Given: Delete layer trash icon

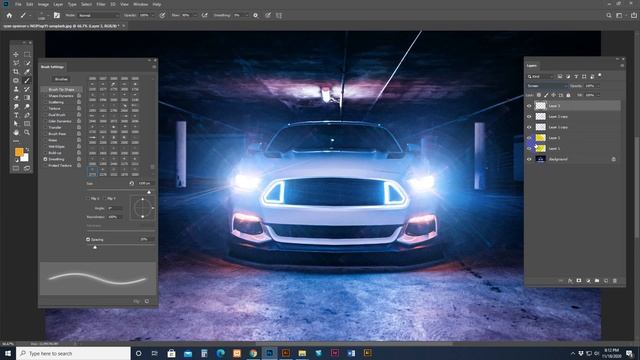Looking at the screenshot, I should coord(615,281).
